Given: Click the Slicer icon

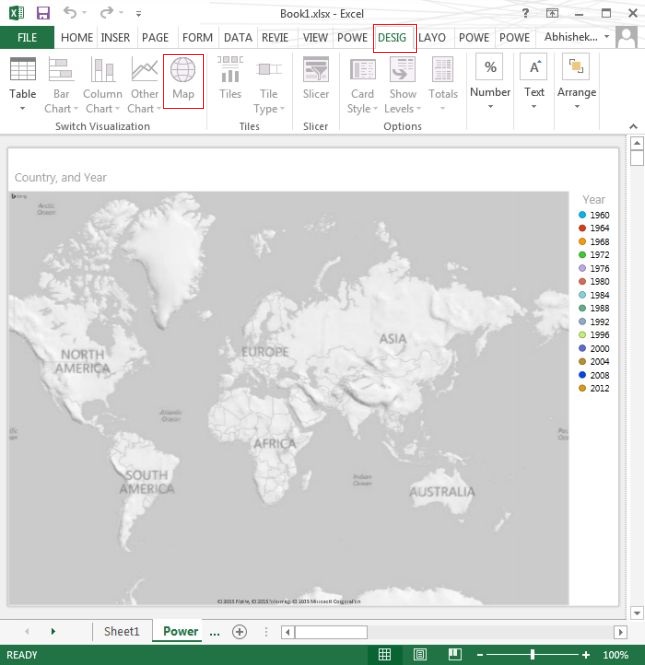Looking at the screenshot, I should (316, 81).
